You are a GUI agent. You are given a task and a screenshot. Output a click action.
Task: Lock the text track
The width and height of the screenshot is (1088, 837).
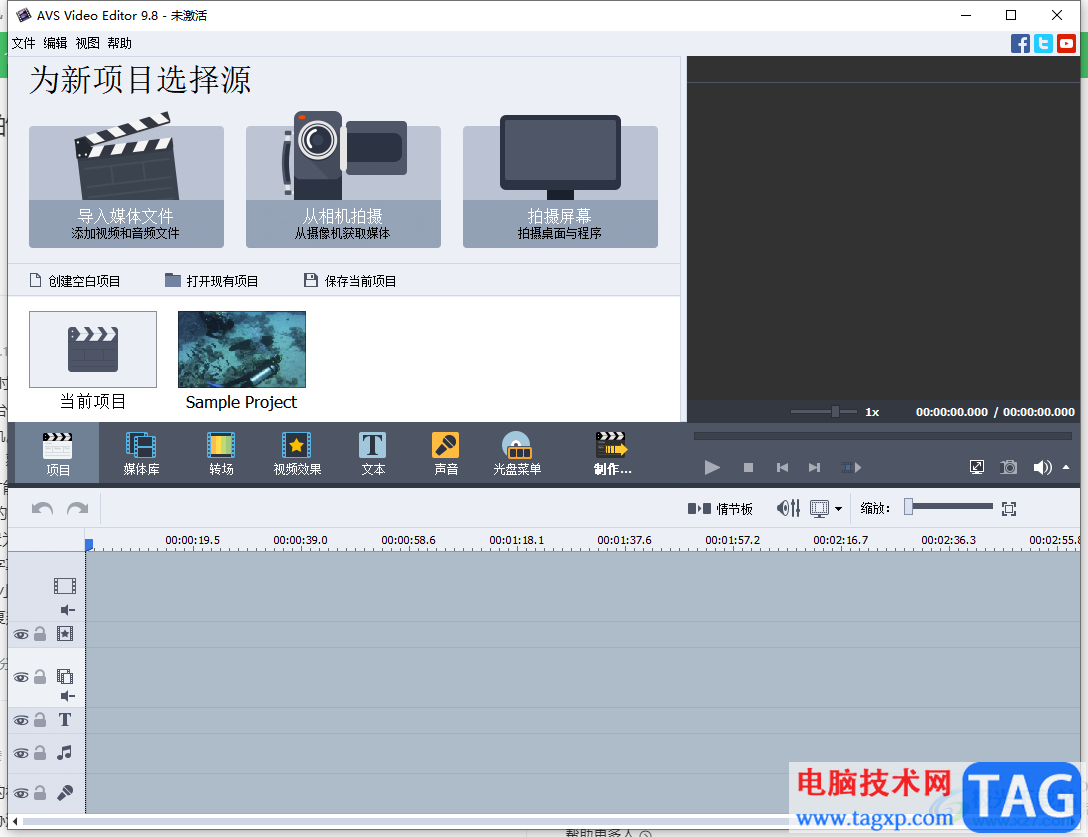click(x=40, y=720)
